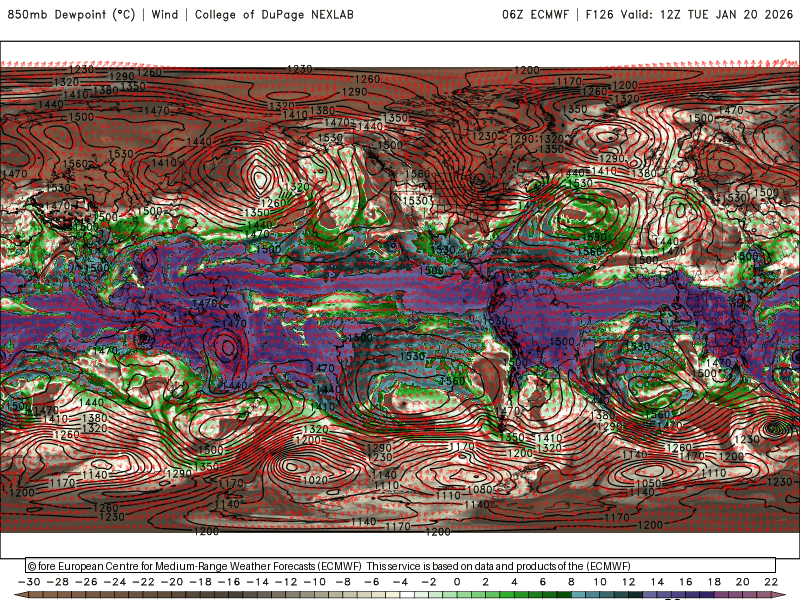Screen dimensions: 800x600
Task: Click the -22 value on the color scale
Action: (x=143, y=582)
